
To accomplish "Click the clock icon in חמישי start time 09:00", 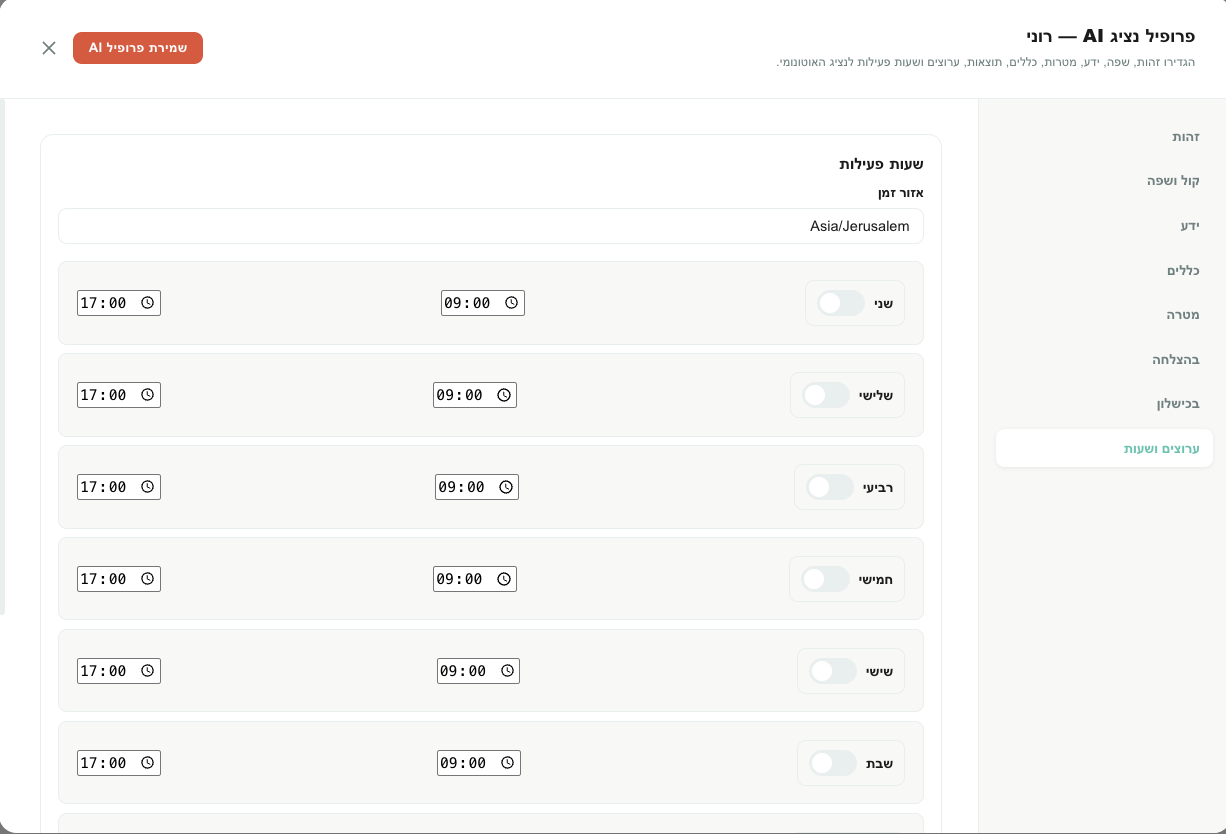I will click(503, 579).
